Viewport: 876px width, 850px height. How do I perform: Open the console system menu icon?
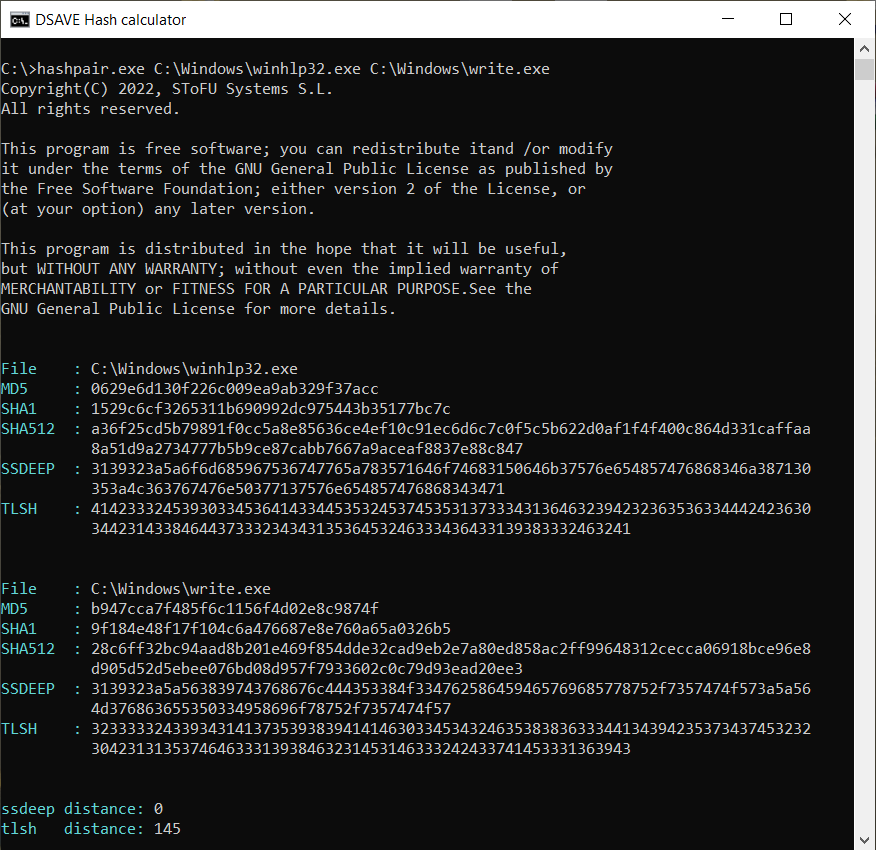(x=18, y=19)
